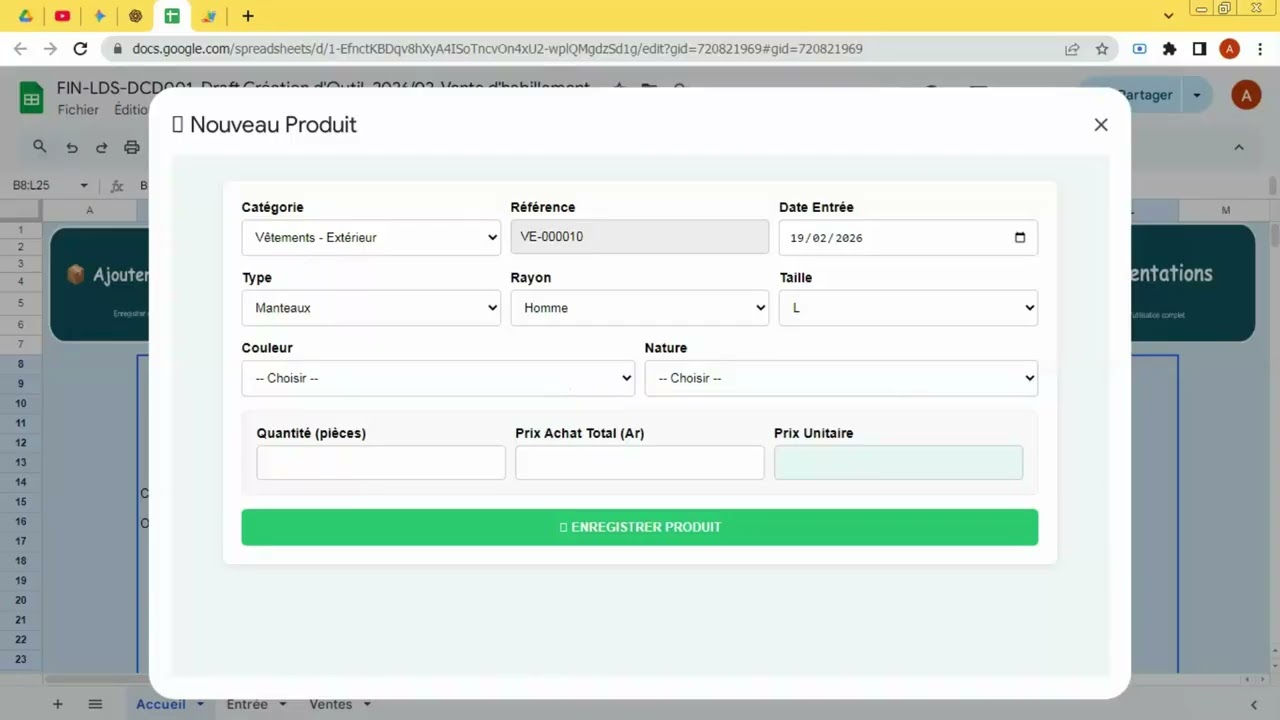Viewport: 1280px width, 720px height.
Task: Bookmark this page with the star icon
Action: point(1102,48)
